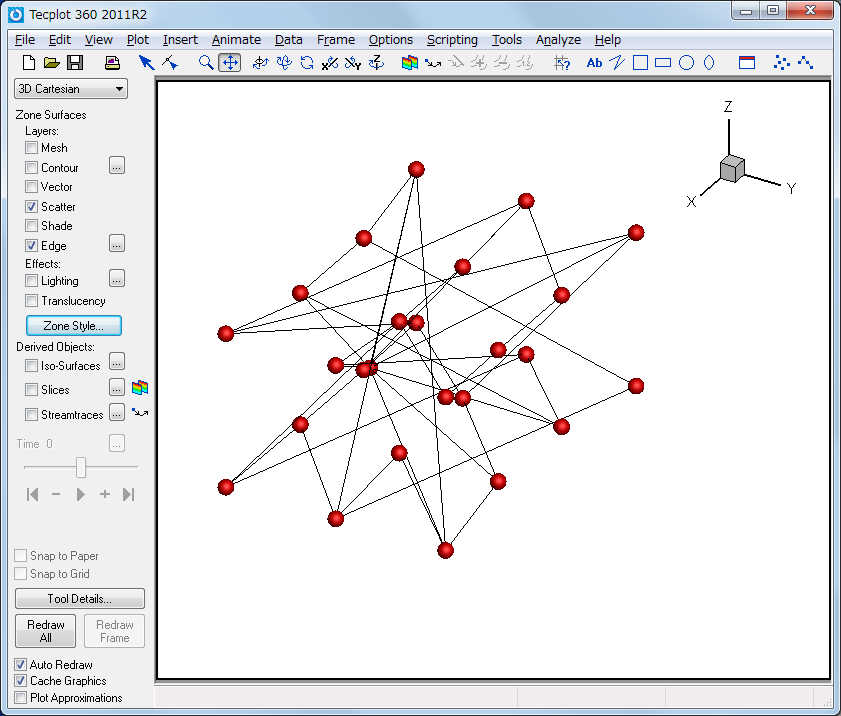841x716 pixels.
Task: Open Streamtraces details ellipsis button
Action: pyautogui.click(x=117, y=412)
